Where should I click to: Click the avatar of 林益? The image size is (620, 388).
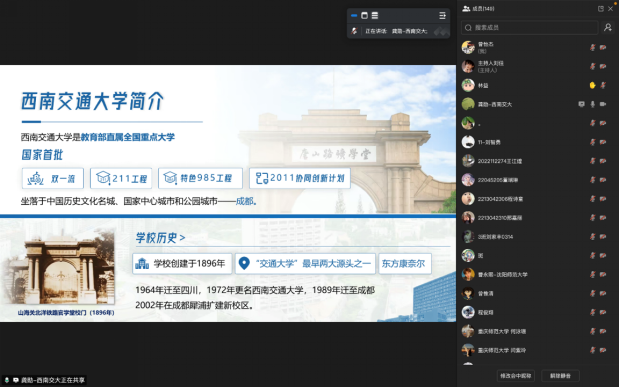pyautogui.click(x=468, y=85)
